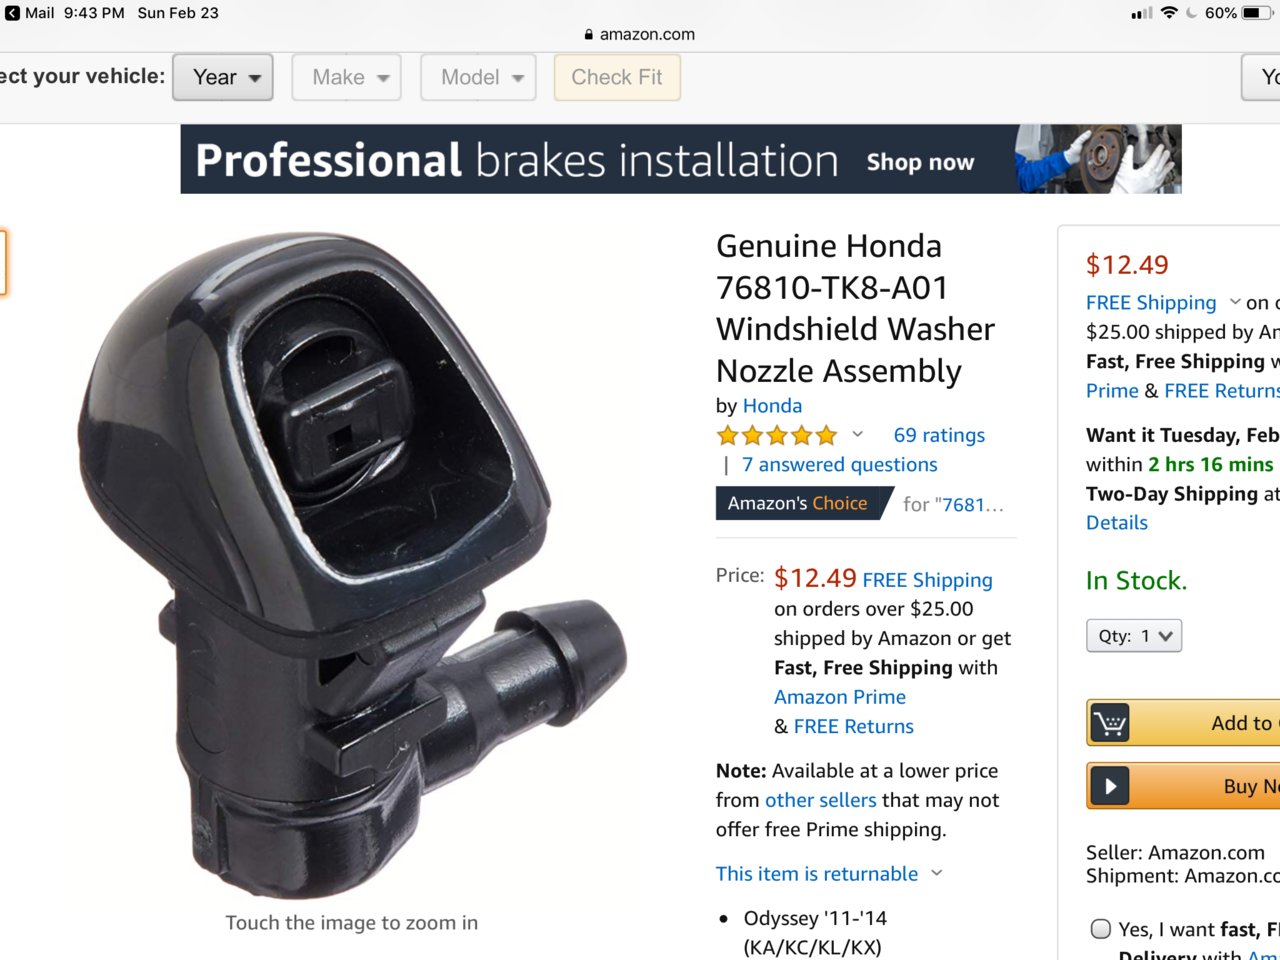Tap the Wi-Fi icon in status bar
Screen dimensions: 1280x960
[1169, 13]
